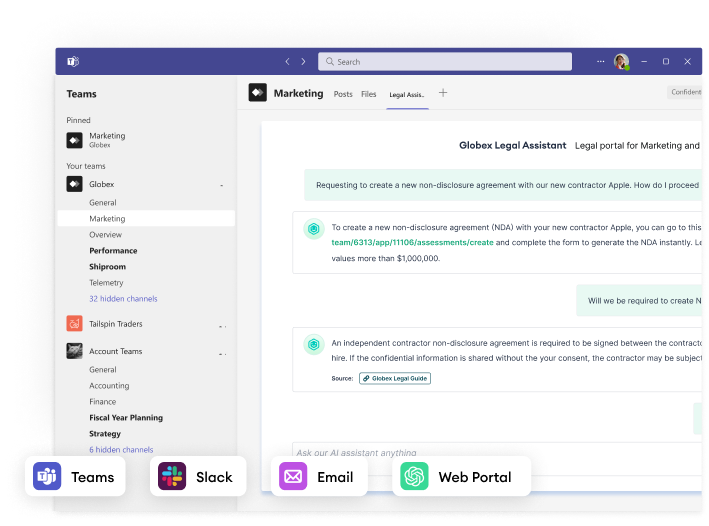Click the pinned Marketing team icon

tap(75, 140)
